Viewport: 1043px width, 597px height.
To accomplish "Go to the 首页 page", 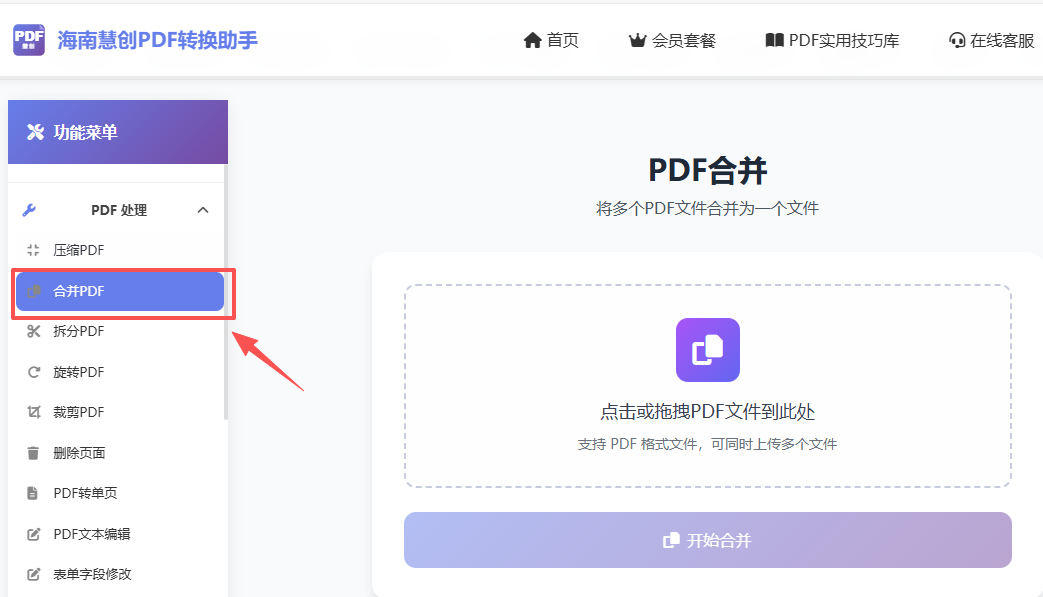I will [x=562, y=41].
